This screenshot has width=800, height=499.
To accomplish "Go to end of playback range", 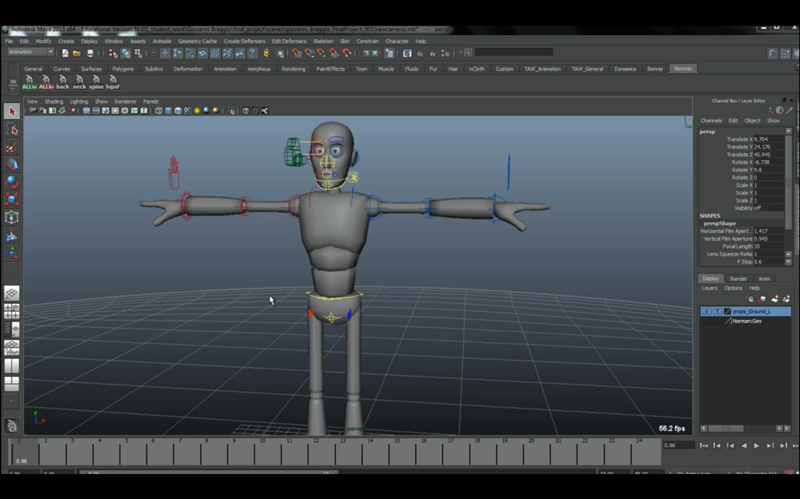I will (795, 446).
